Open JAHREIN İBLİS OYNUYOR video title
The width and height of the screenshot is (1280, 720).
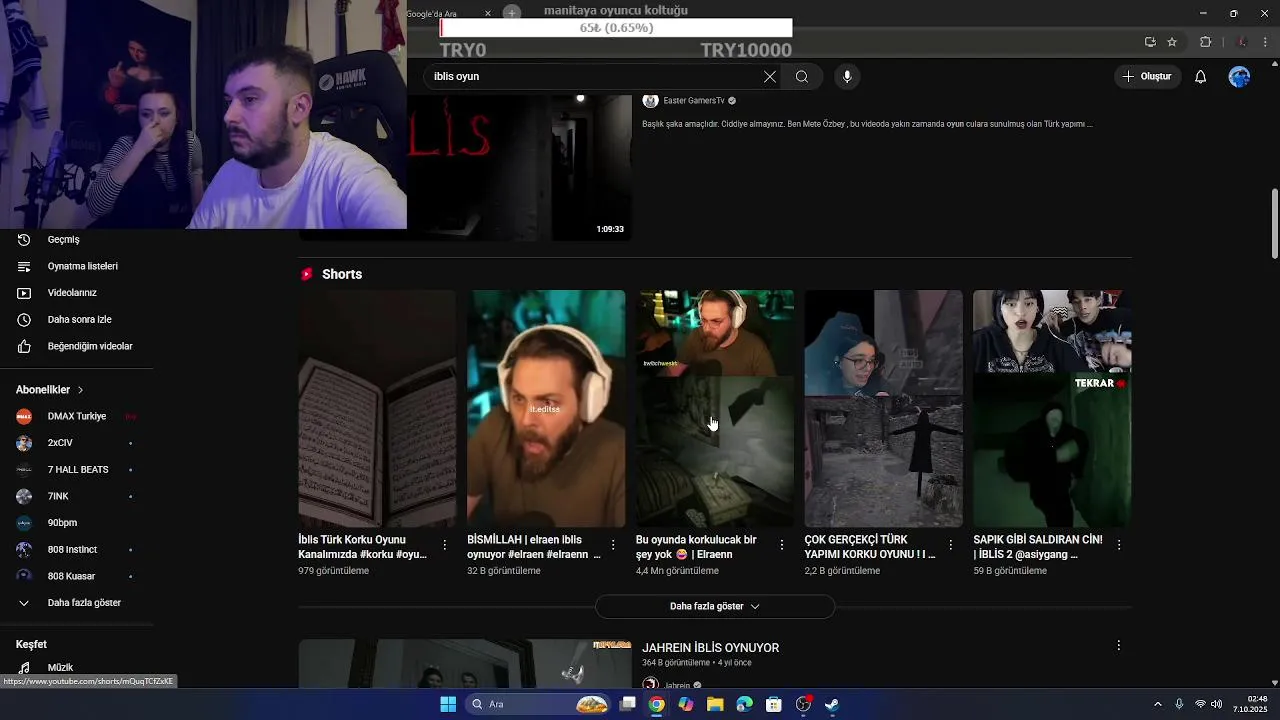pos(710,648)
